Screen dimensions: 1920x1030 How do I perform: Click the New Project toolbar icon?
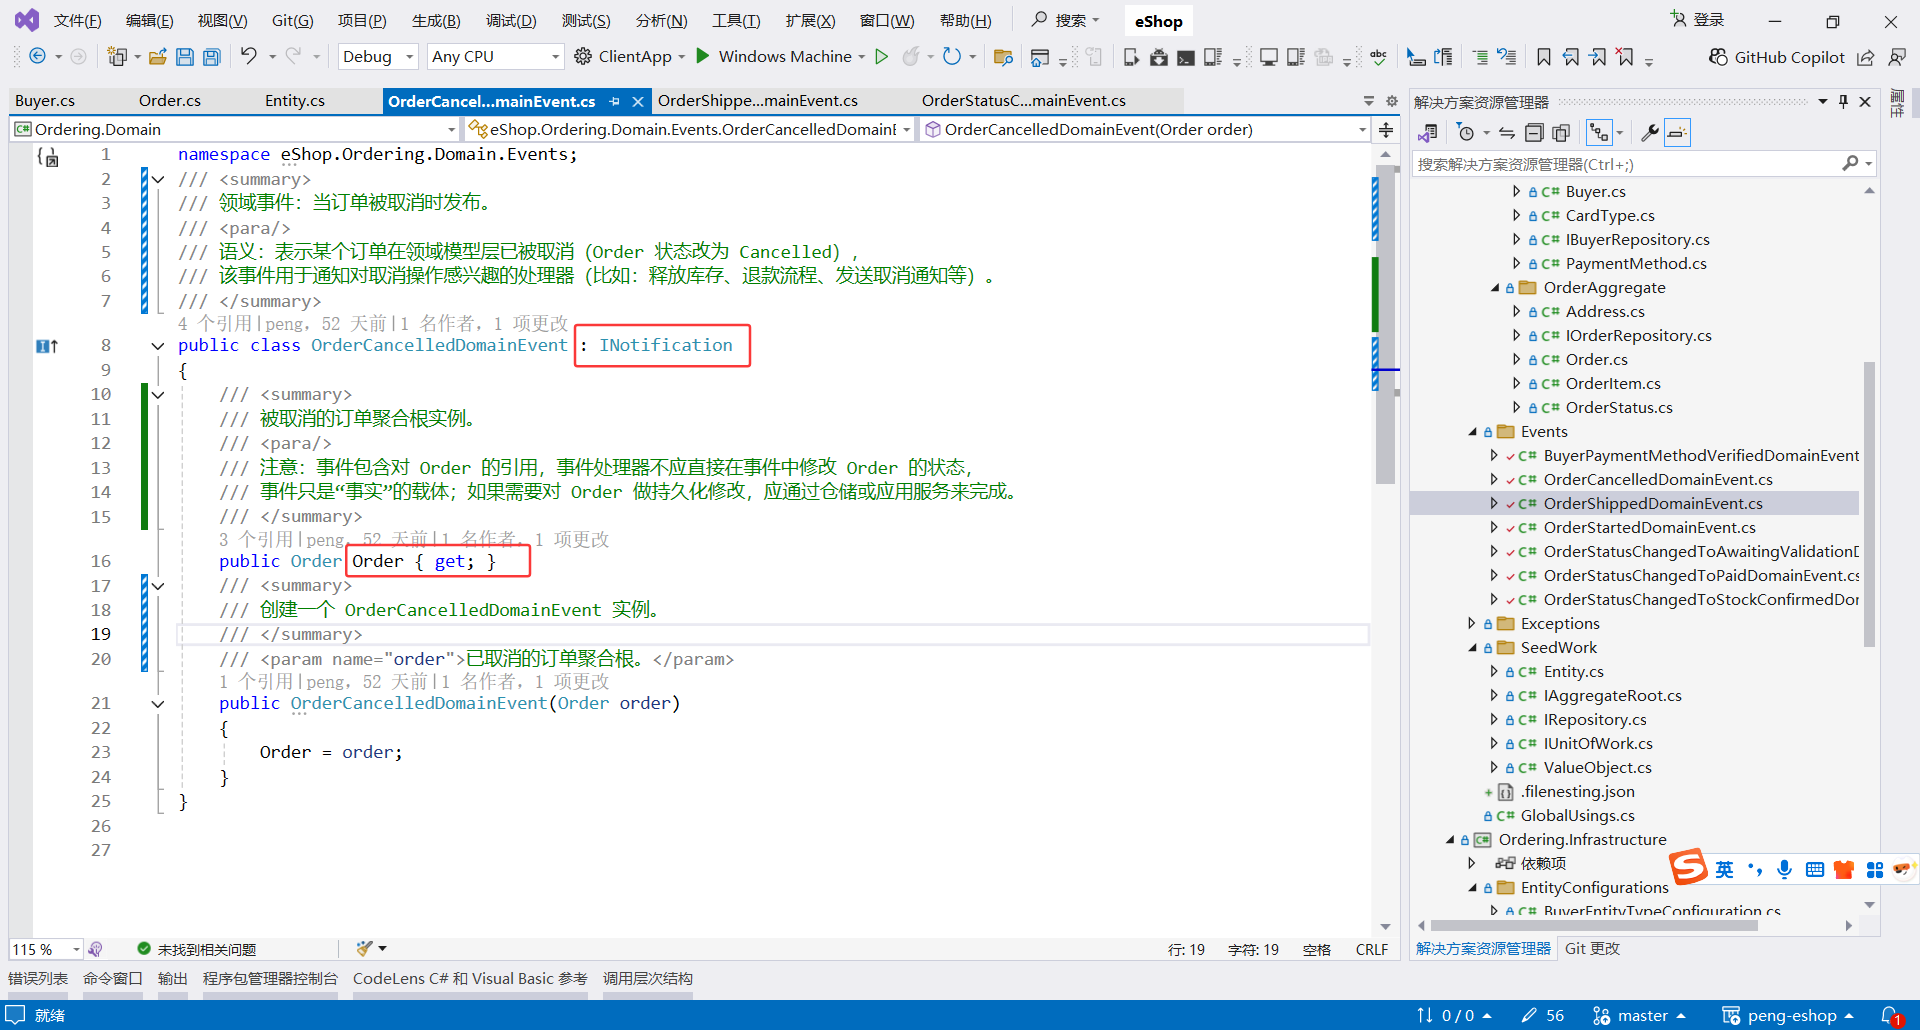coord(117,57)
